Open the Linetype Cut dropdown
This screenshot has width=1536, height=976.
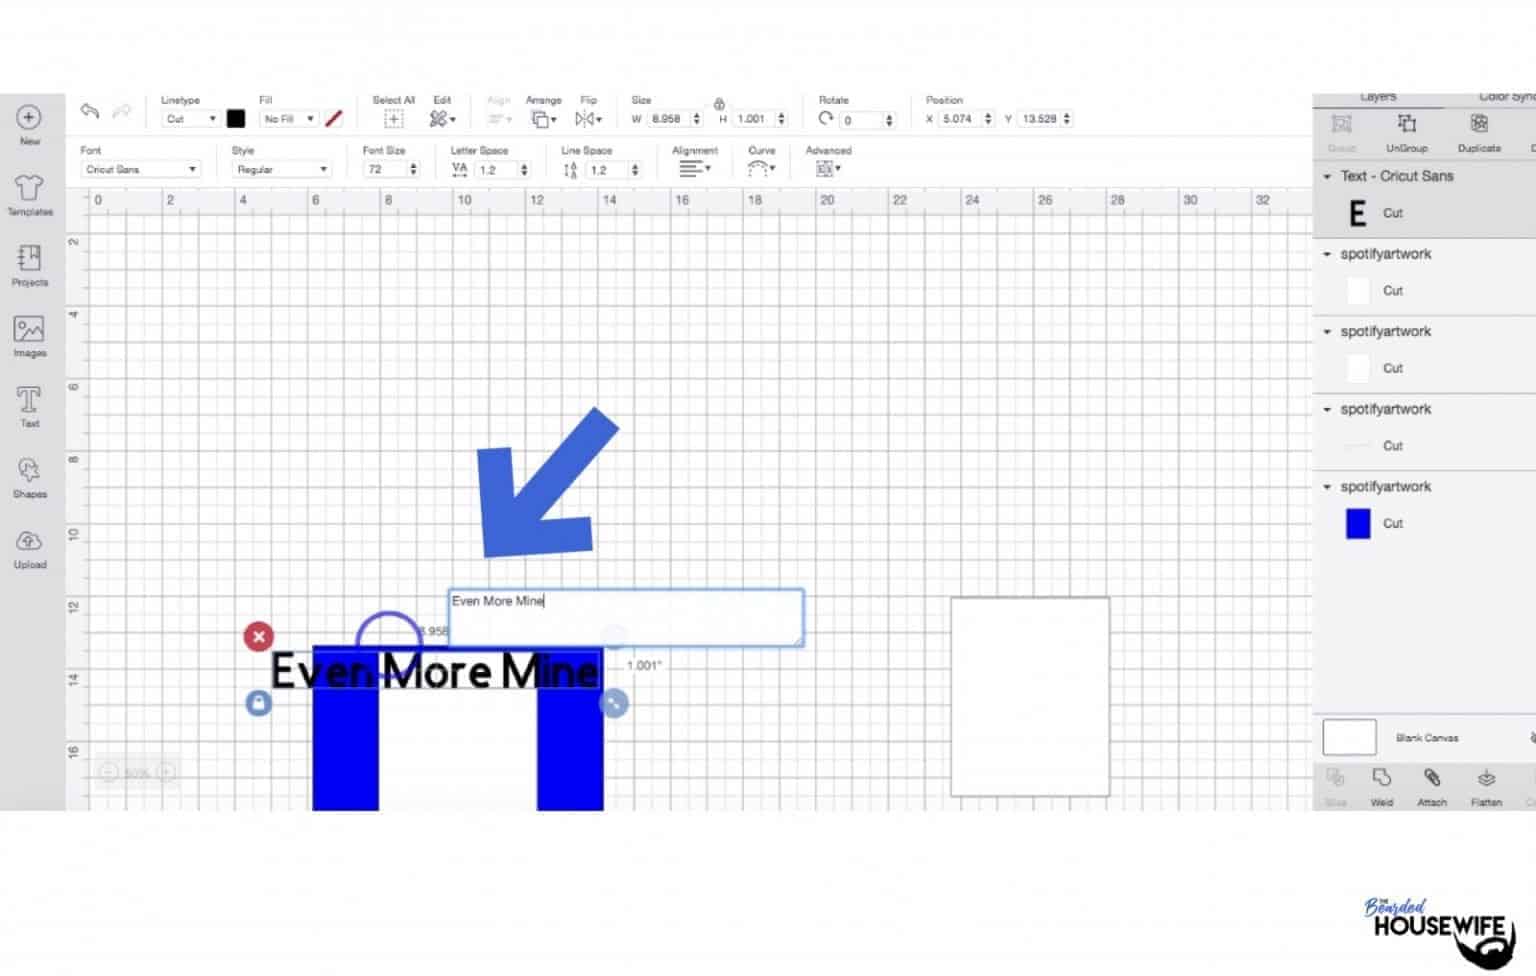pyautogui.click(x=190, y=119)
